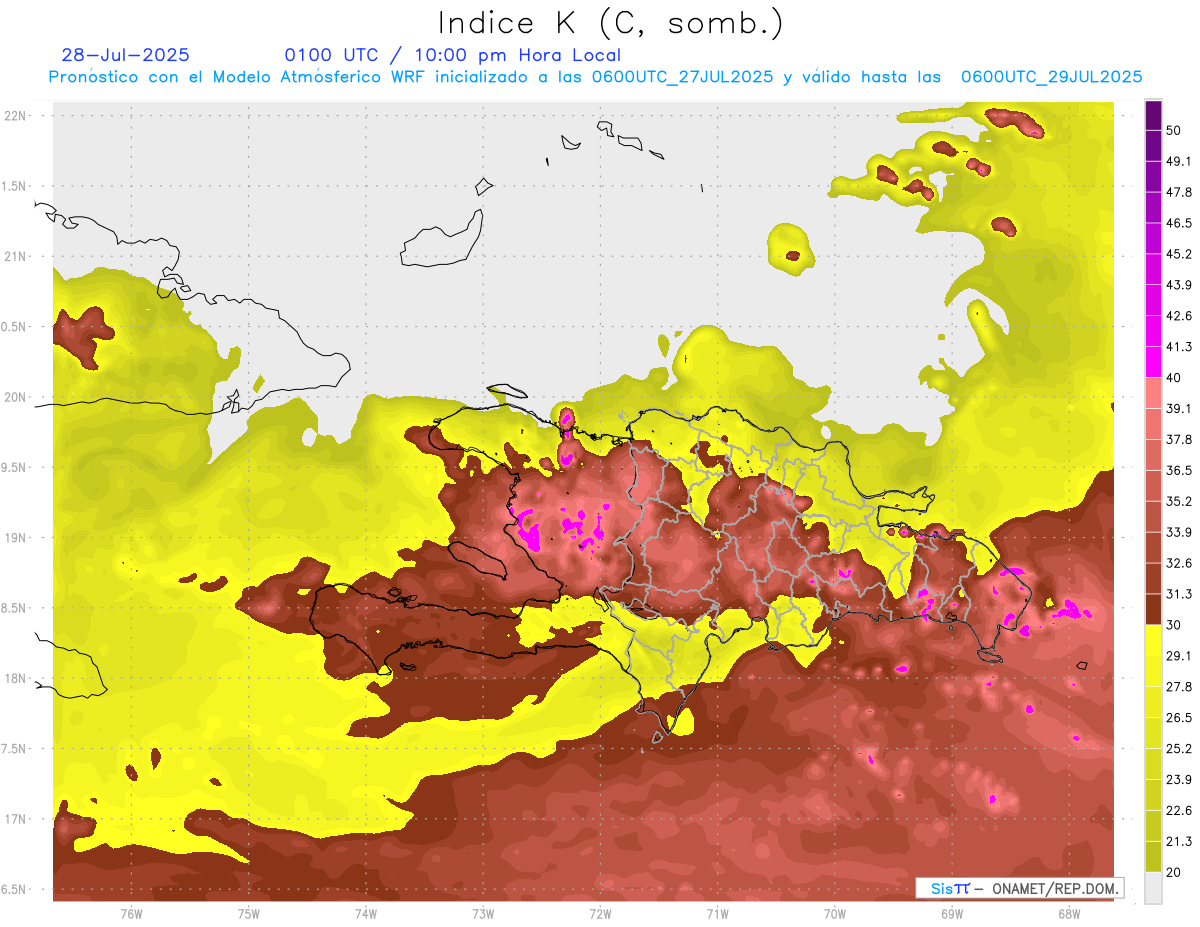Click the '39.1' color scale value
This screenshot has height=927, width=1200.
(1178, 409)
